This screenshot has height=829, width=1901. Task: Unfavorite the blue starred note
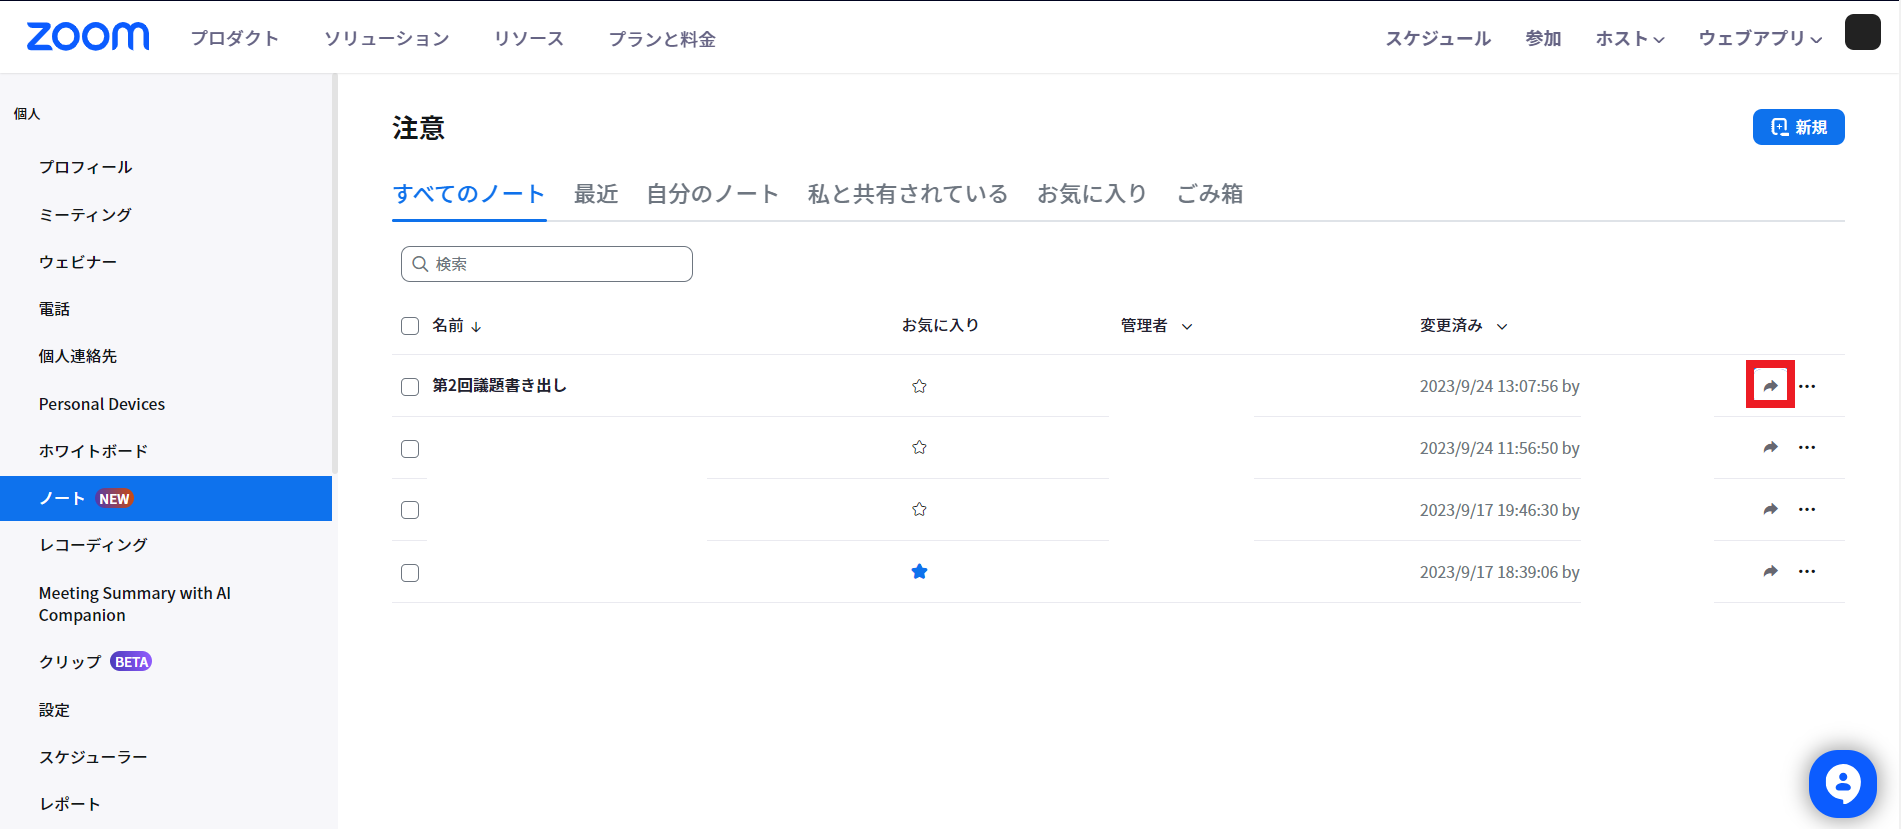[919, 572]
